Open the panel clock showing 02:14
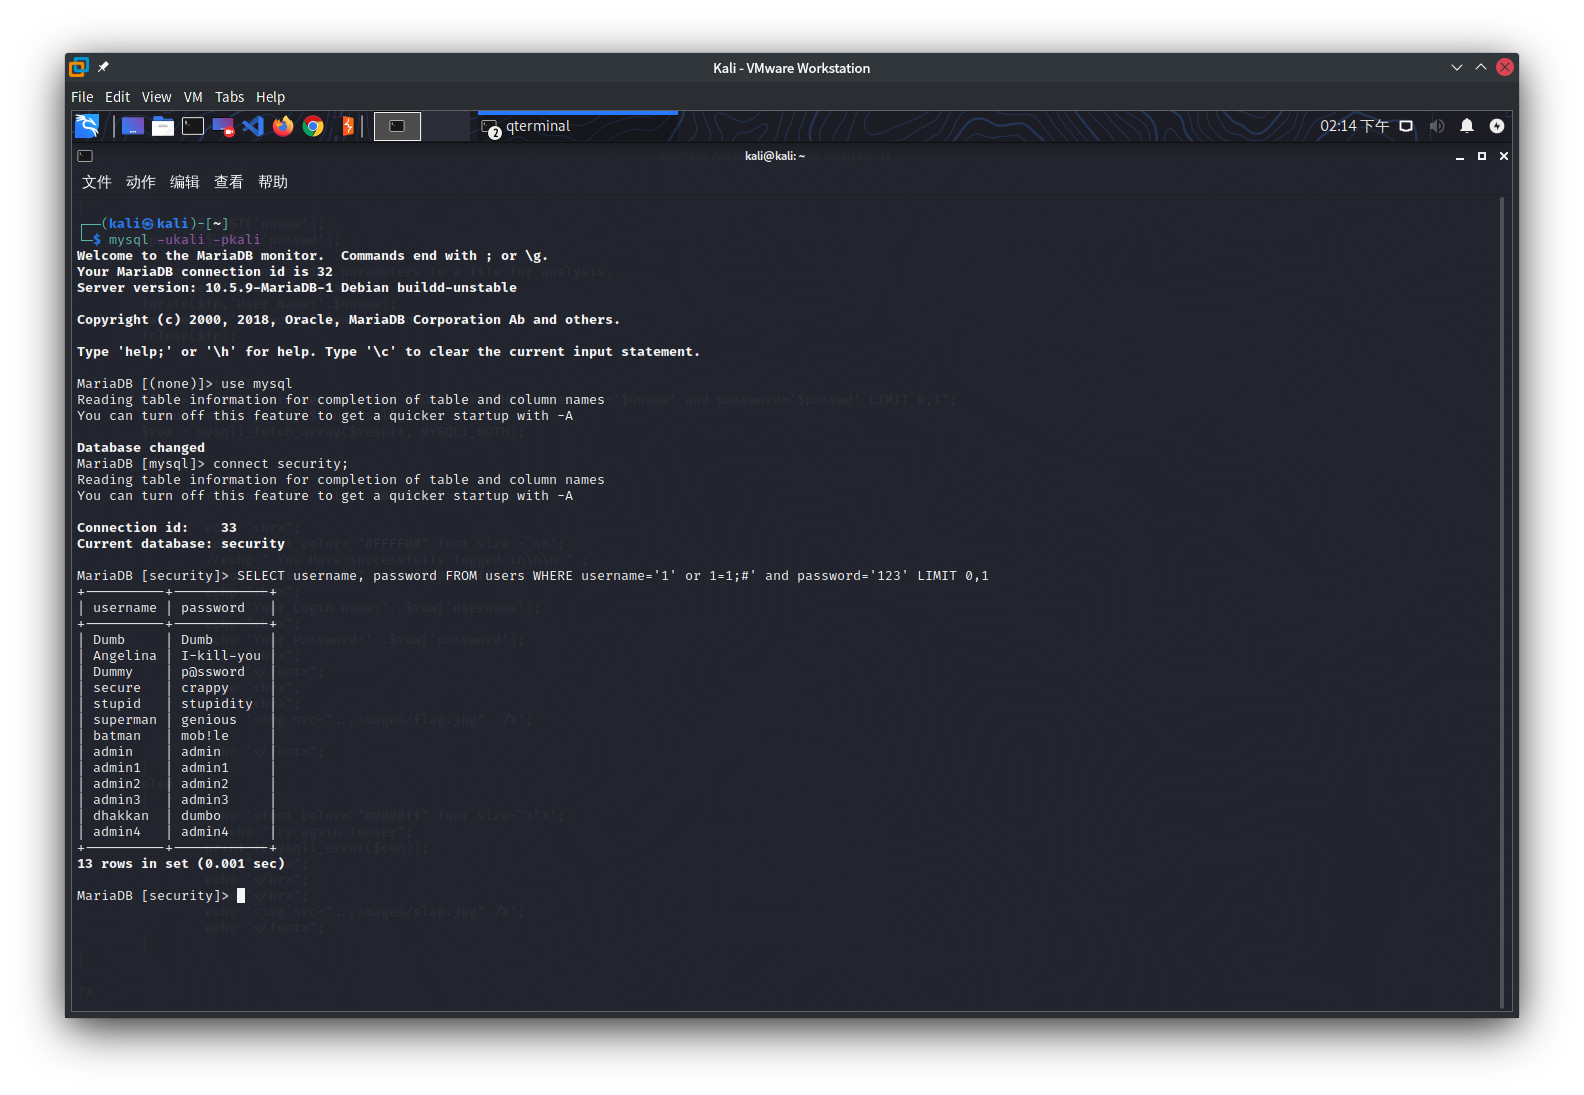 1354,126
